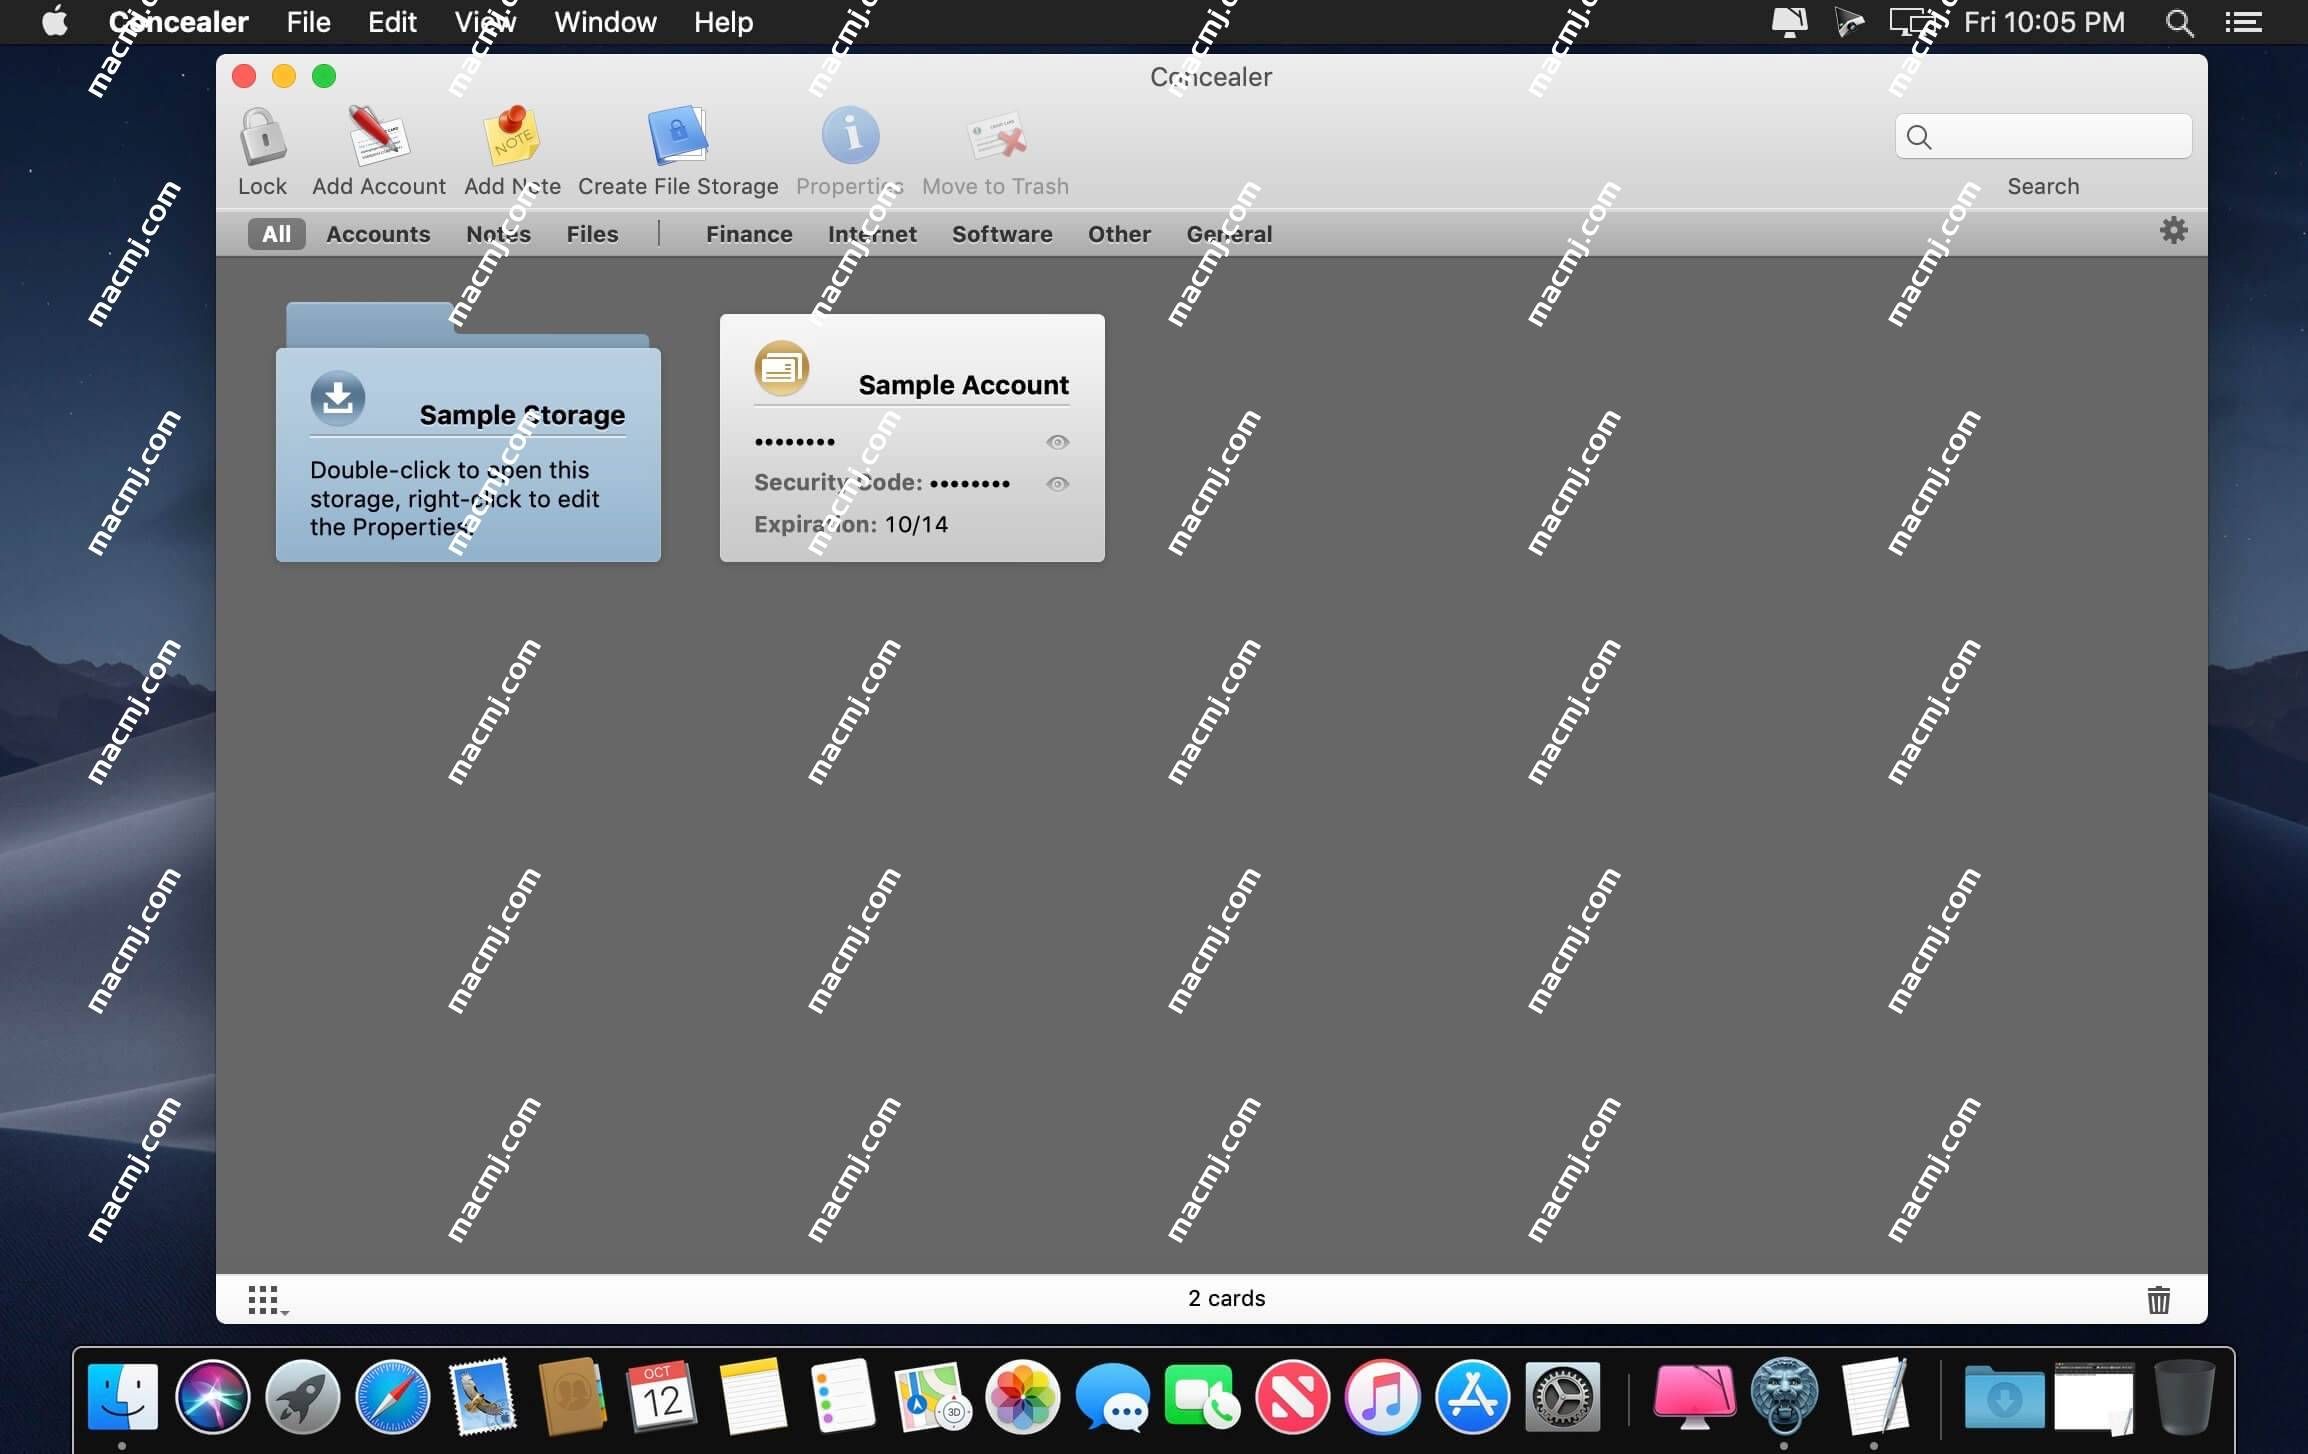Screen dimensions: 2308x1454
Task: Open the Window menu
Action: click(x=605, y=22)
